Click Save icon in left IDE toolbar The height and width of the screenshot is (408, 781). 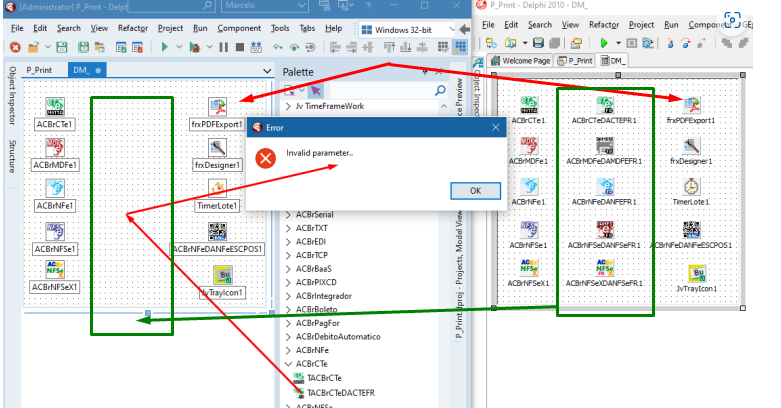pyautogui.click(x=62, y=47)
